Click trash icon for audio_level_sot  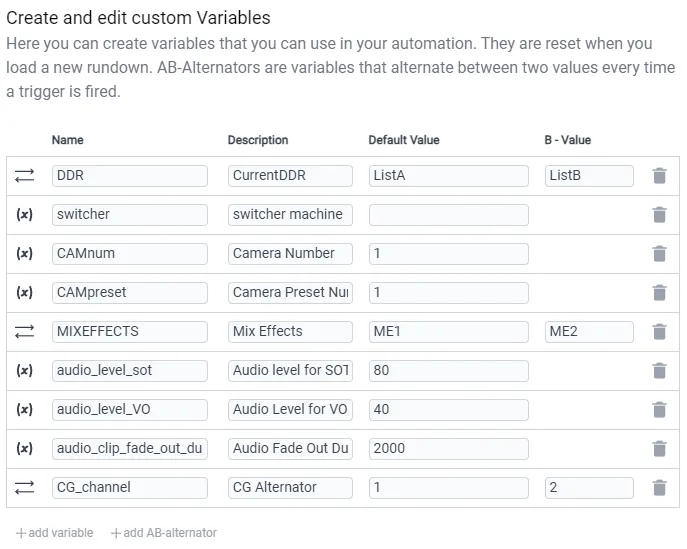[x=659, y=371]
